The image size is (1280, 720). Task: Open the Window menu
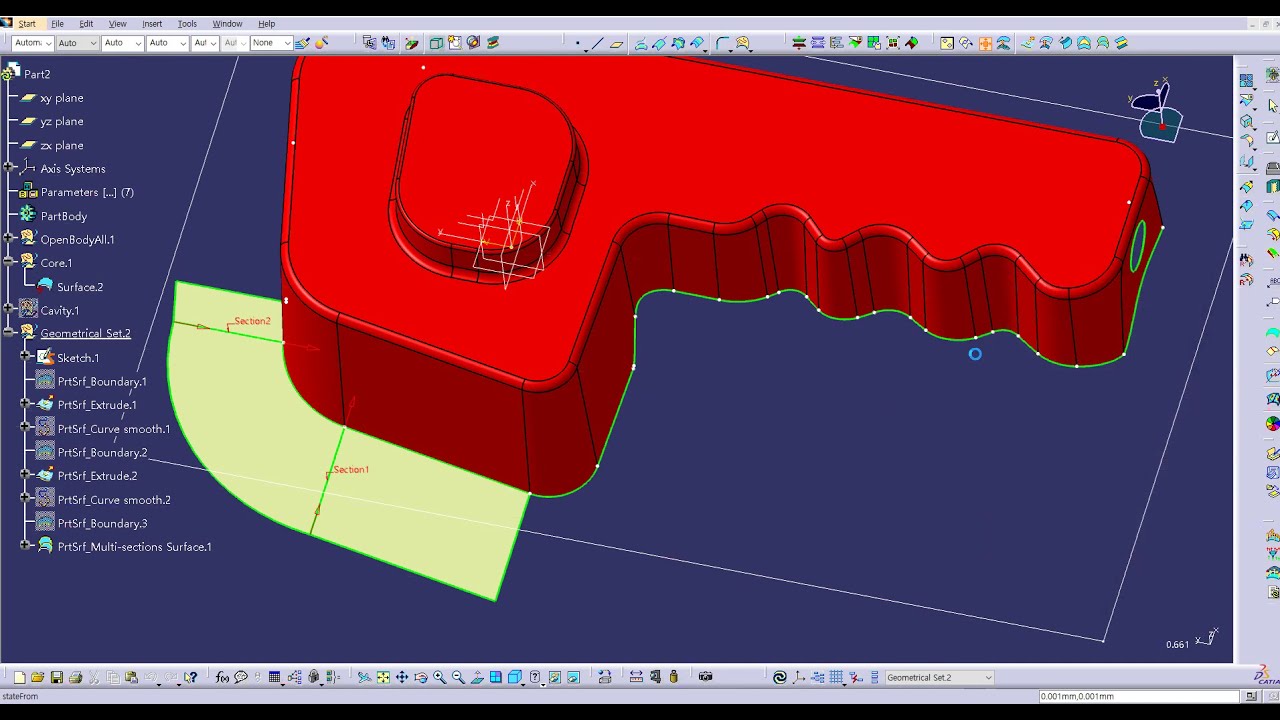pyautogui.click(x=227, y=23)
